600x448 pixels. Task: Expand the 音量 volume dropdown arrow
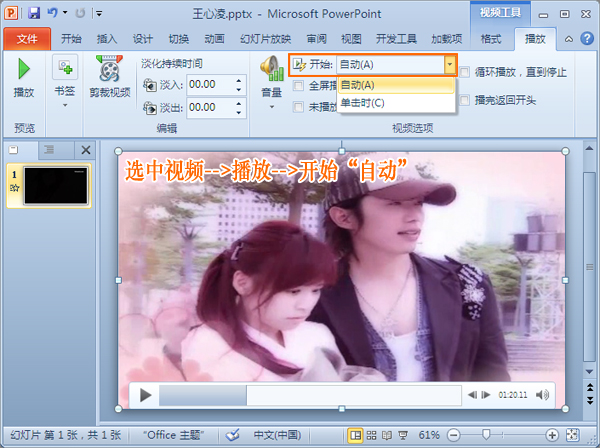click(272, 107)
